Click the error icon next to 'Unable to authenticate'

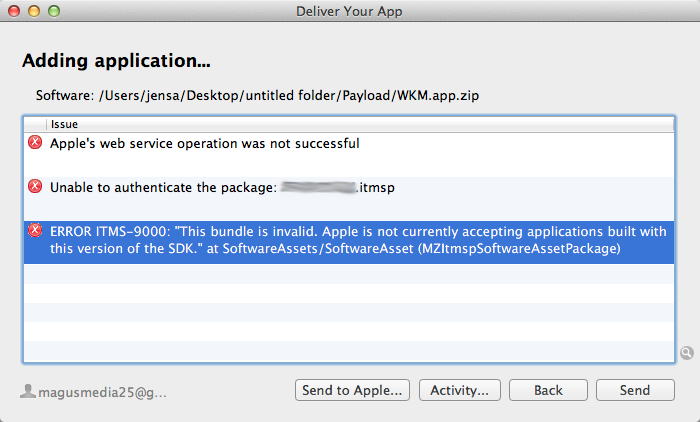(35, 186)
